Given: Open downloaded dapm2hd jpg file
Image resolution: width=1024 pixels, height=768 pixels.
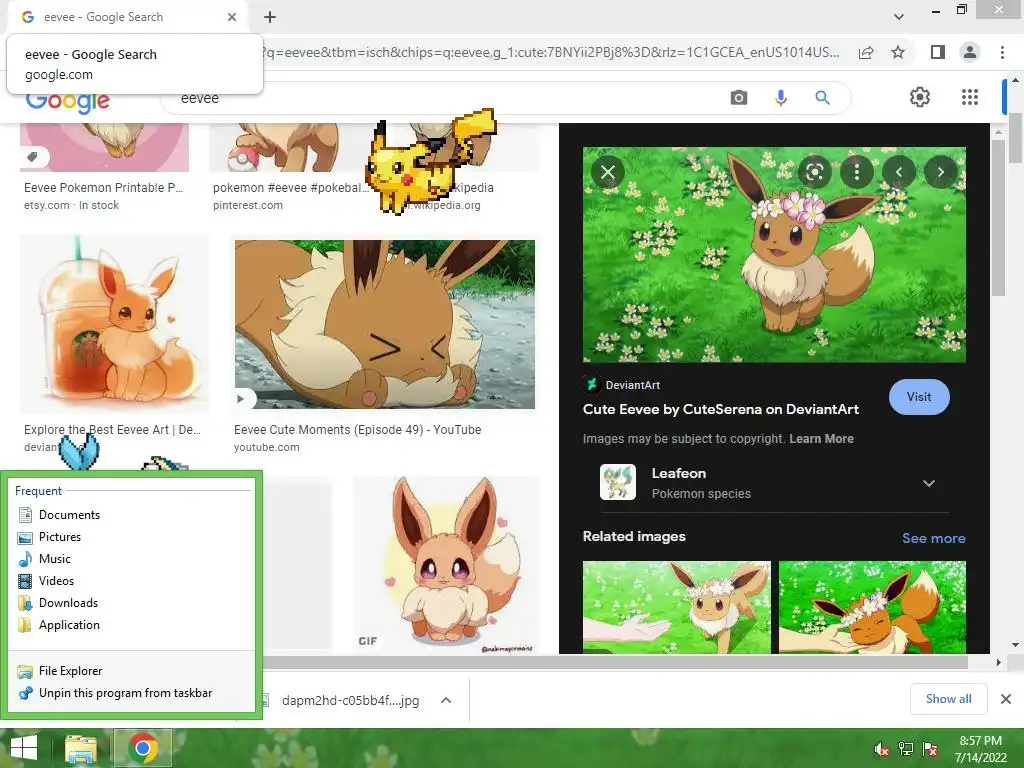Looking at the screenshot, I should (350, 700).
